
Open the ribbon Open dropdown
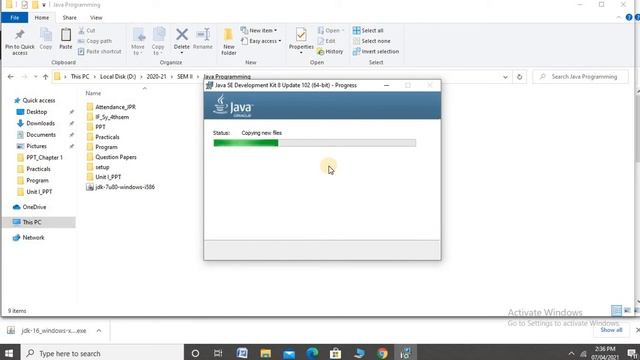pyautogui.click(x=331, y=31)
